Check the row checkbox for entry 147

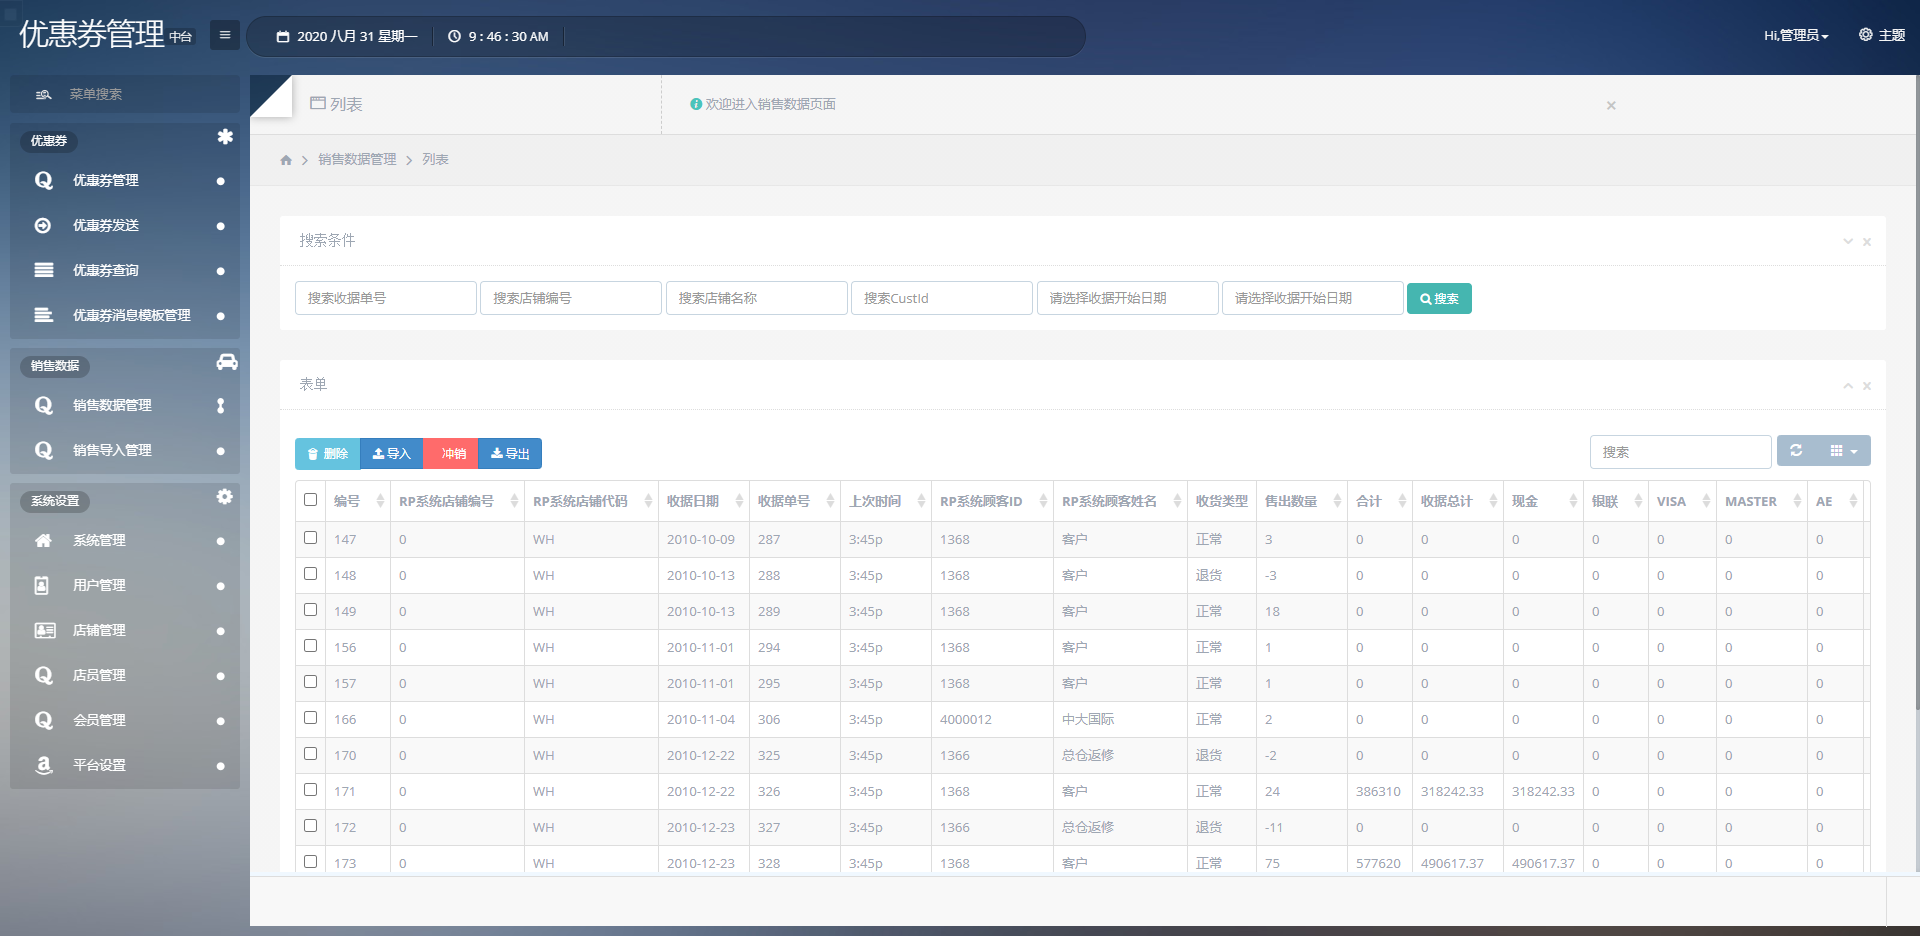click(311, 538)
